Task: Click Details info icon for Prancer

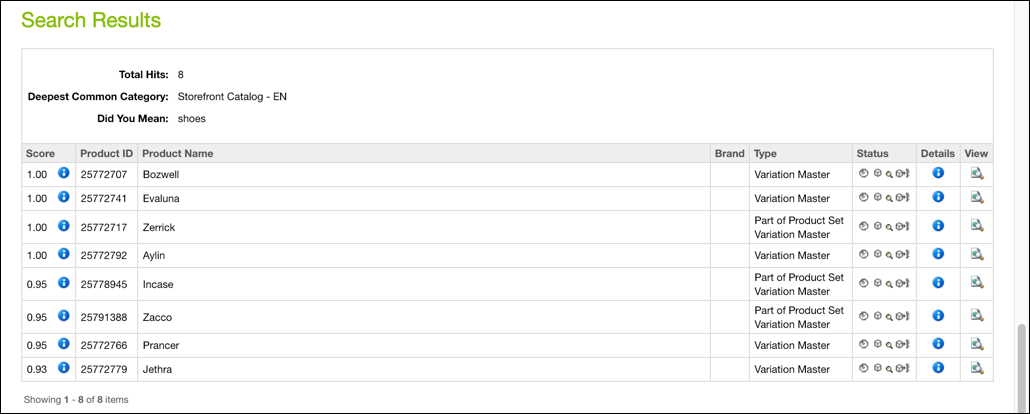Action: 938,344
